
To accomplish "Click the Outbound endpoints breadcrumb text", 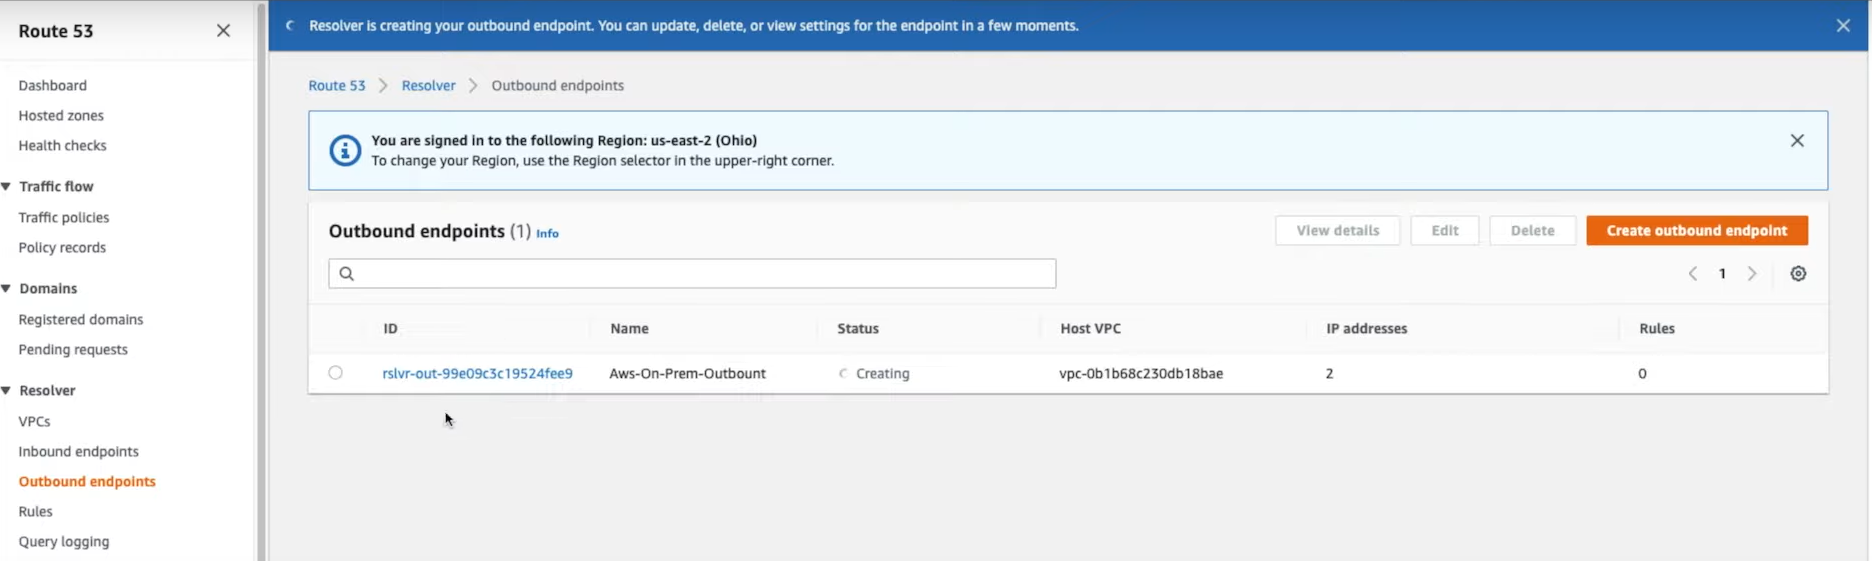I will [x=557, y=86].
